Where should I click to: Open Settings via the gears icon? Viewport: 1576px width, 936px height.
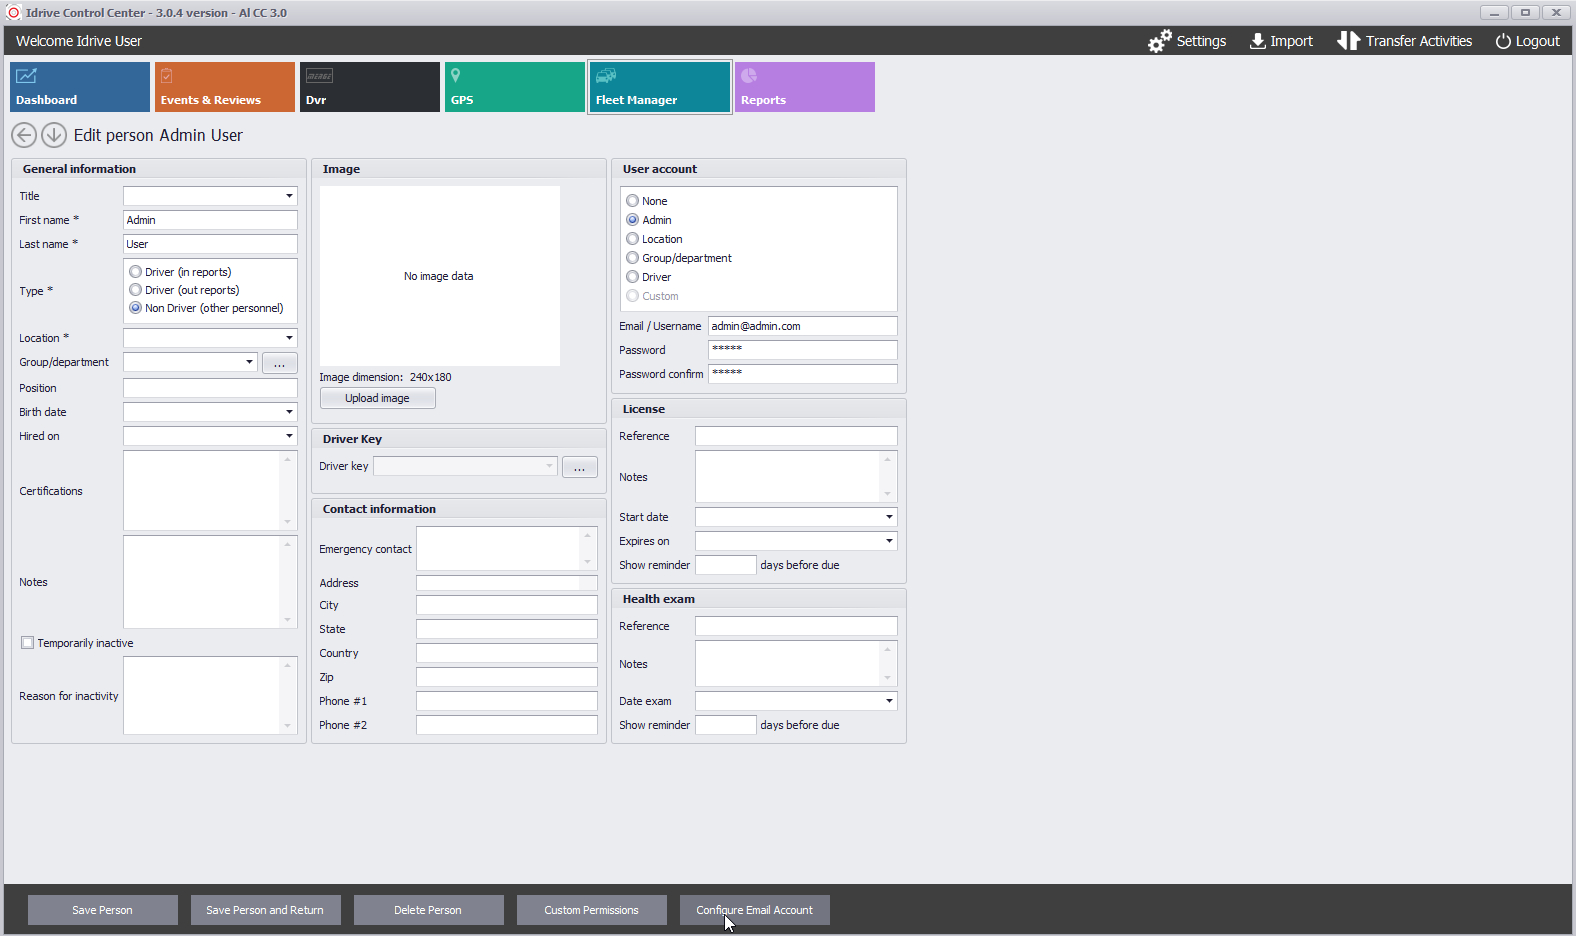tap(1159, 41)
